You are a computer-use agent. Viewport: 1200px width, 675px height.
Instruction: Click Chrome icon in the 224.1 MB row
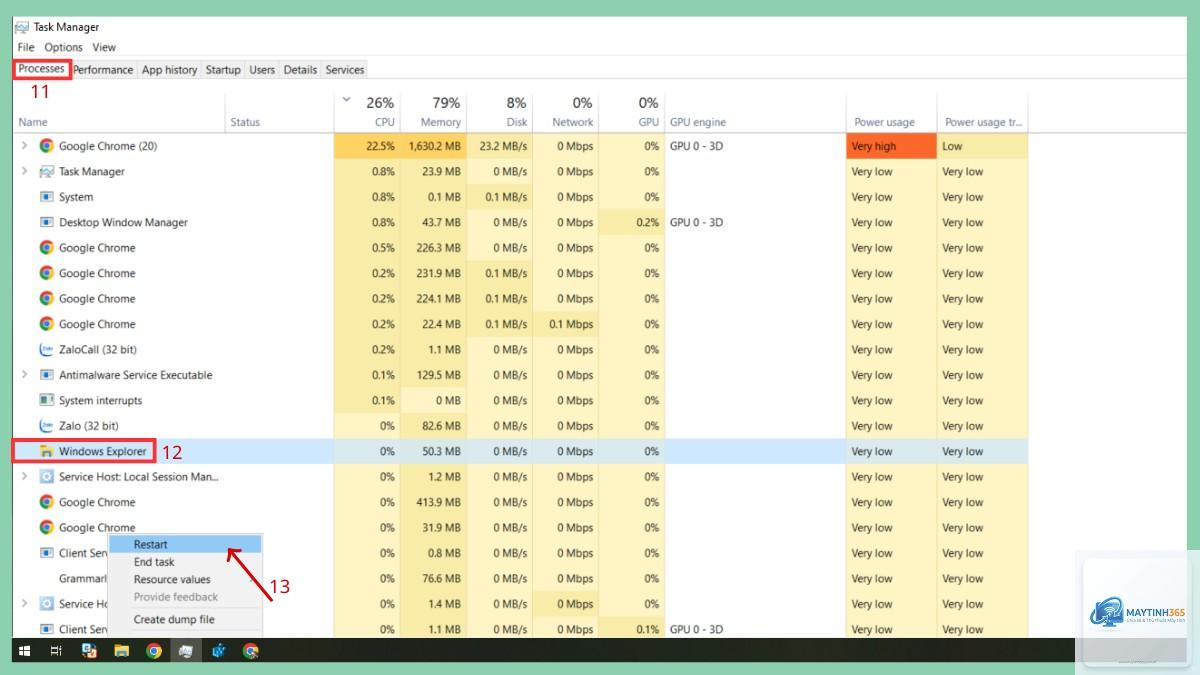click(46, 298)
